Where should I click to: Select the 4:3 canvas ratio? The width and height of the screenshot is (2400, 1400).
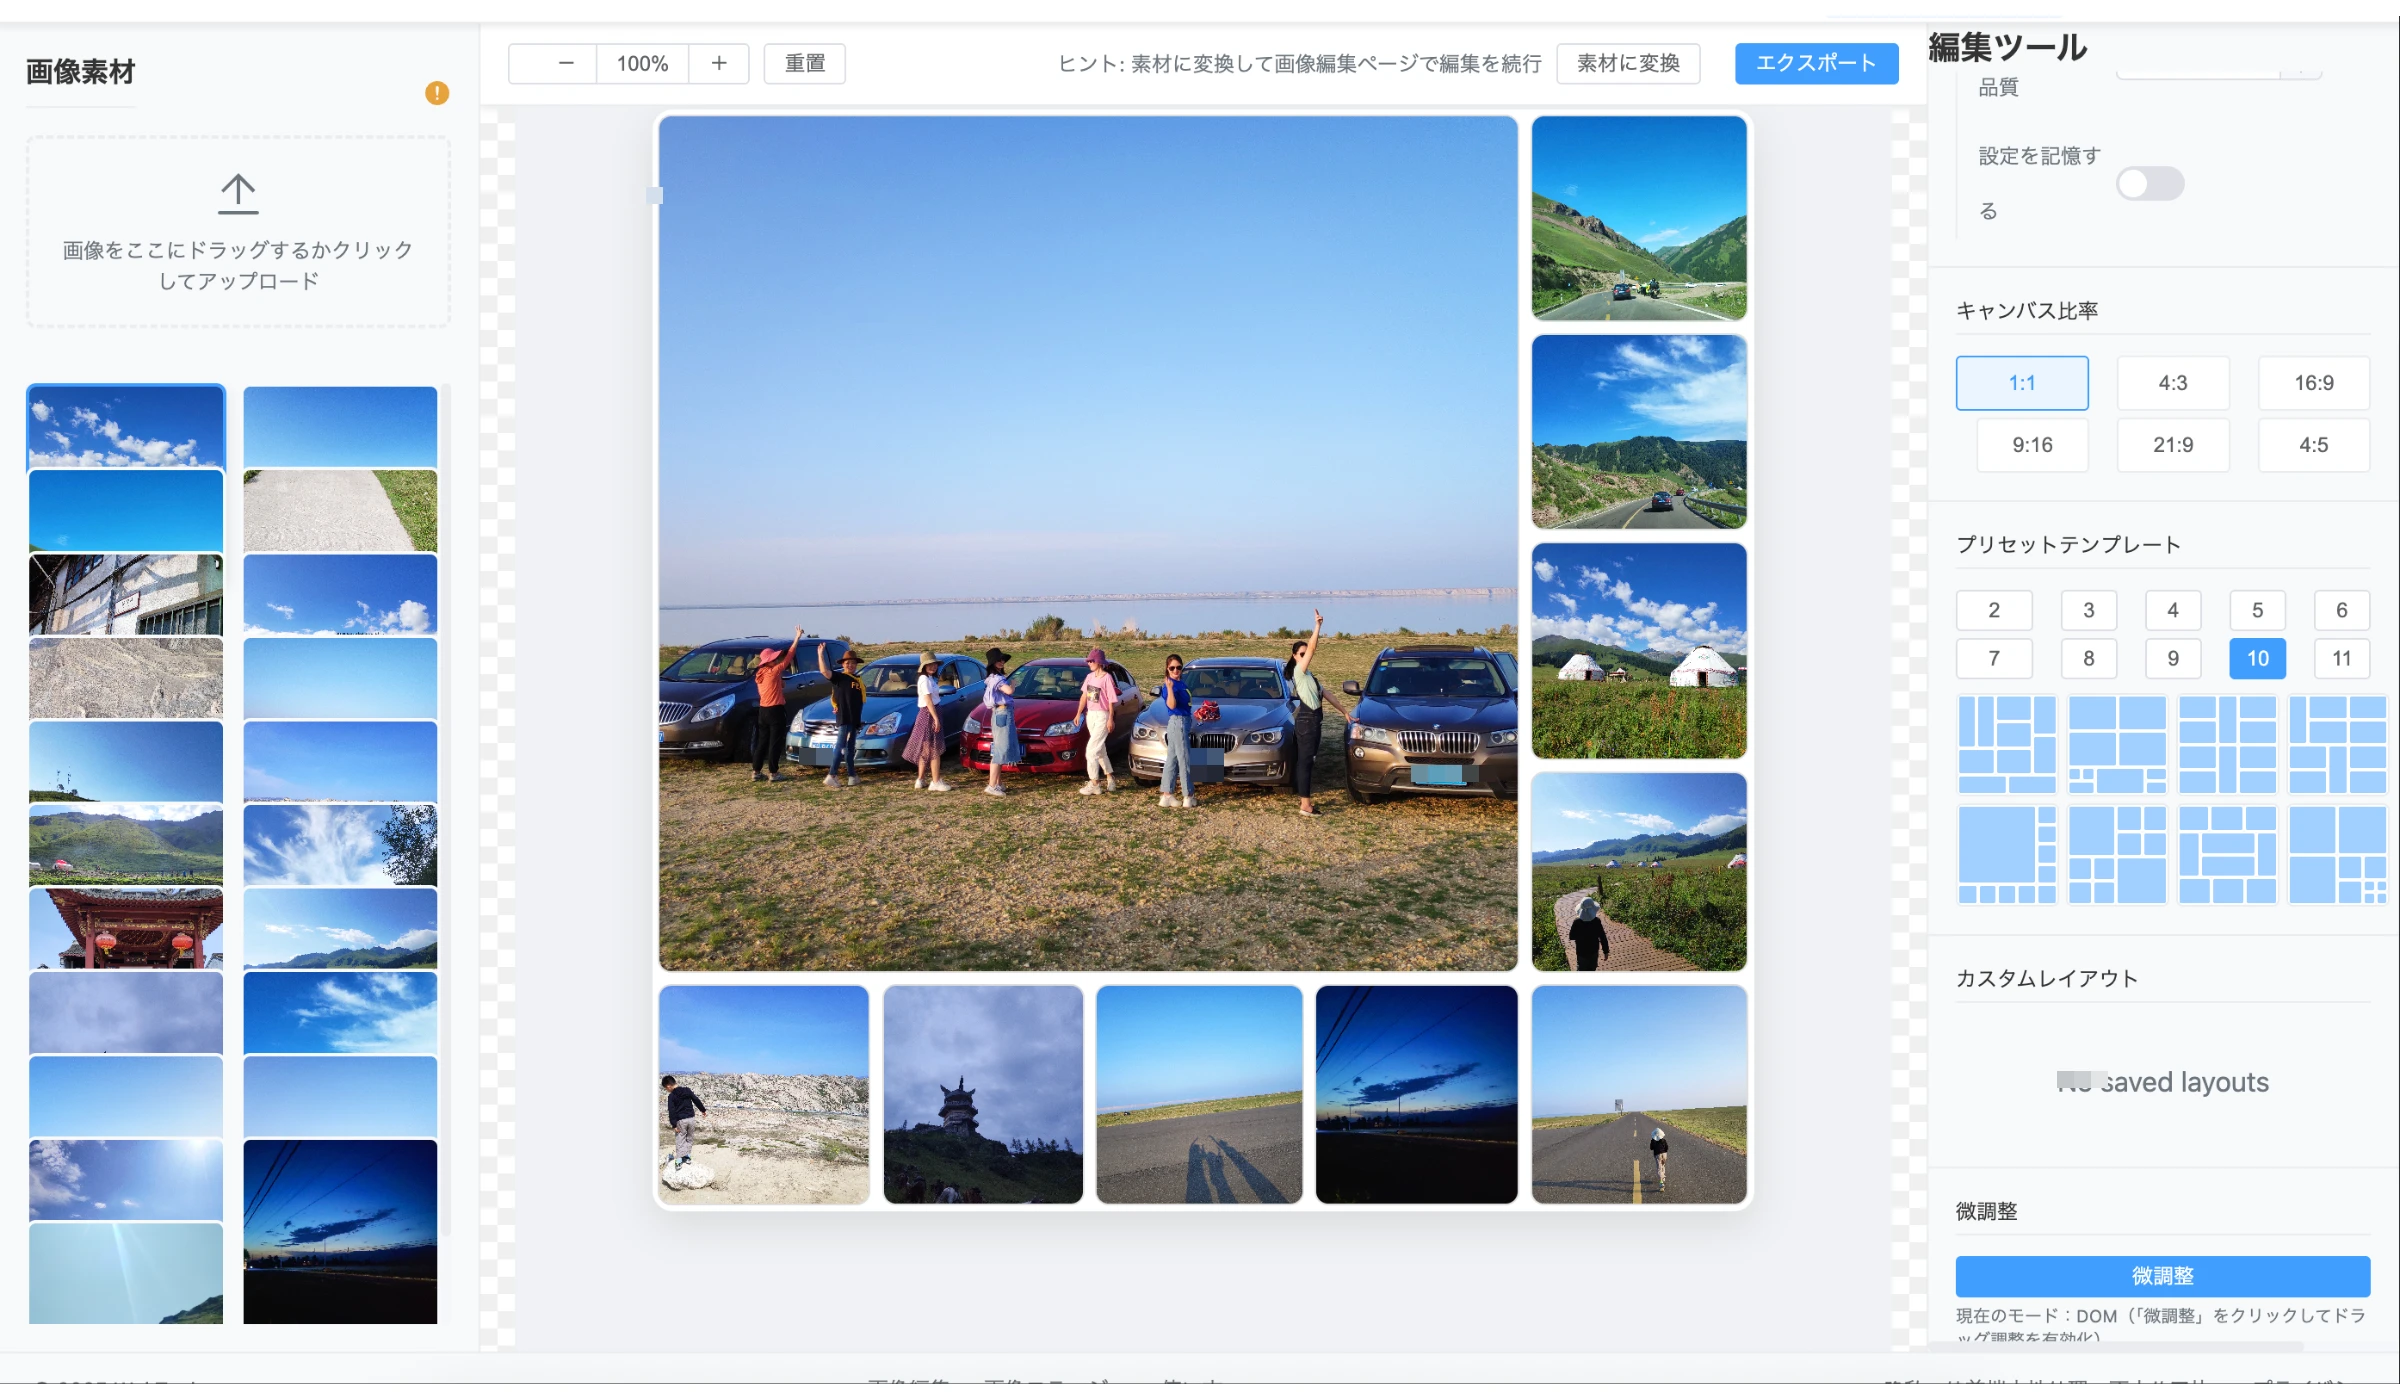pyautogui.click(x=2173, y=383)
